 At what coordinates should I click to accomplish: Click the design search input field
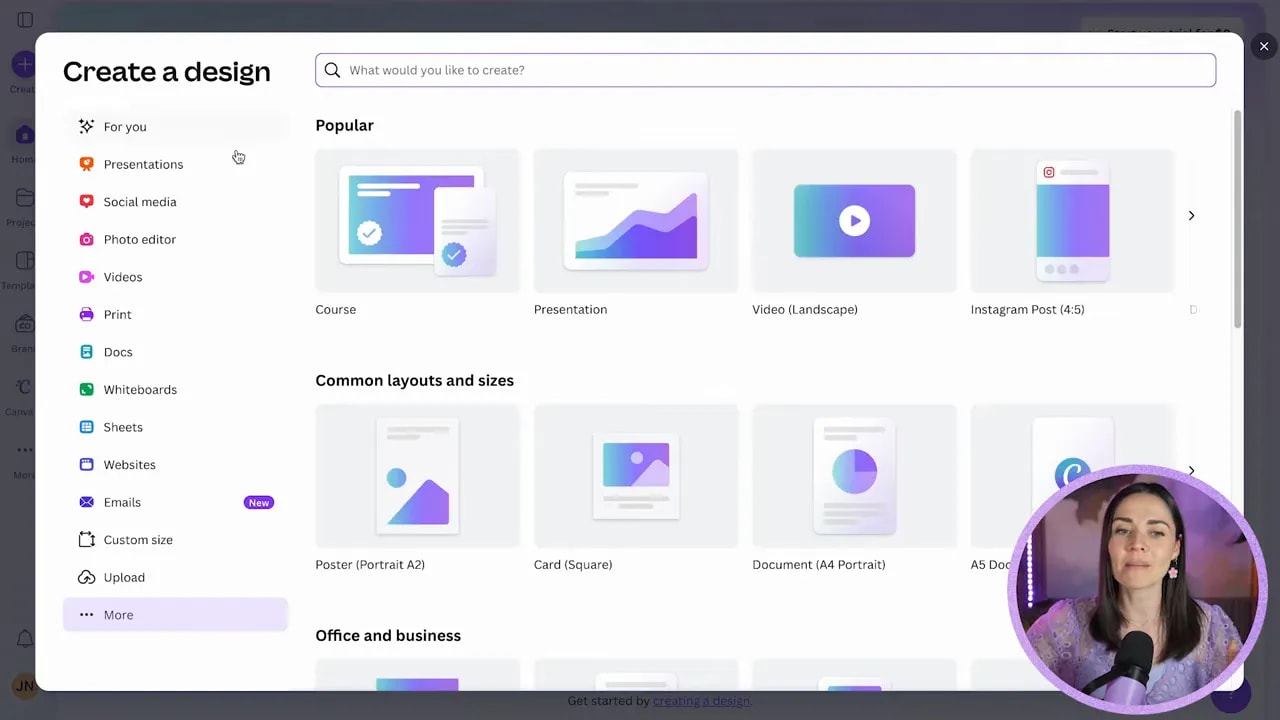click(x=765, y=70)
